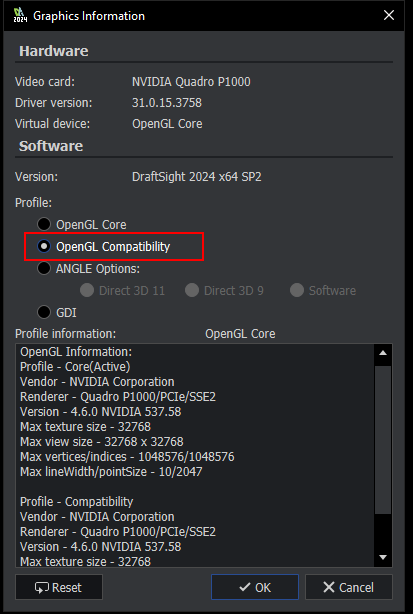The image size is (413, 614).
Task: Click the profile information scrollbar thumb
Action: click(x=383, y=440)
